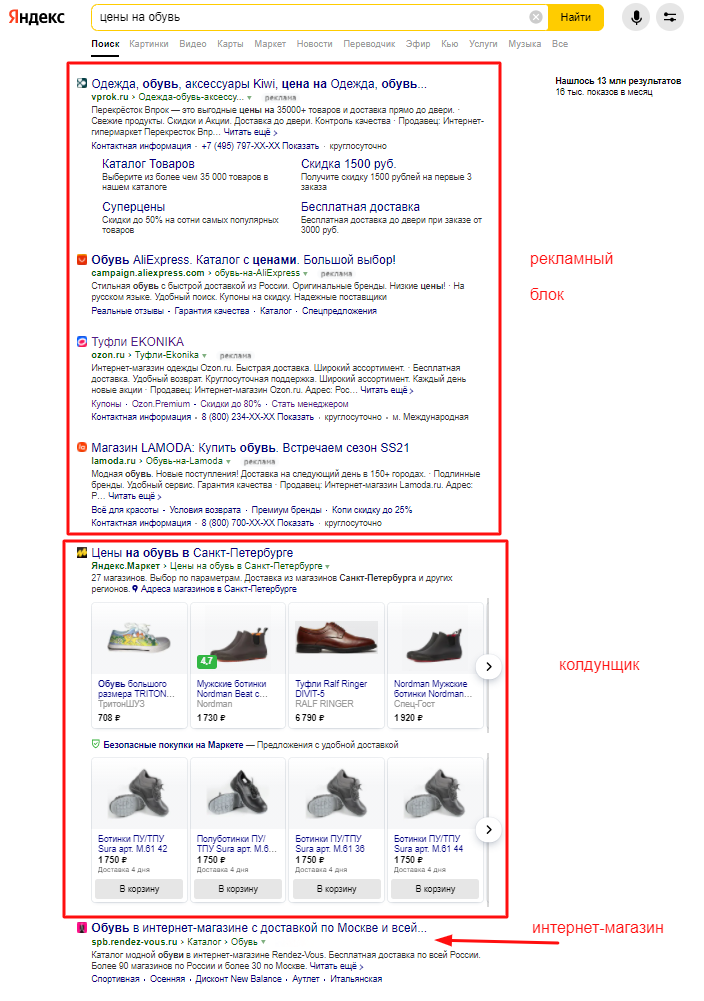Viewport: 704px width, 1001px height.
Task: Open the Nordman Beat boots thumbnail rated 4,7
Action: [x=238, y=638]
